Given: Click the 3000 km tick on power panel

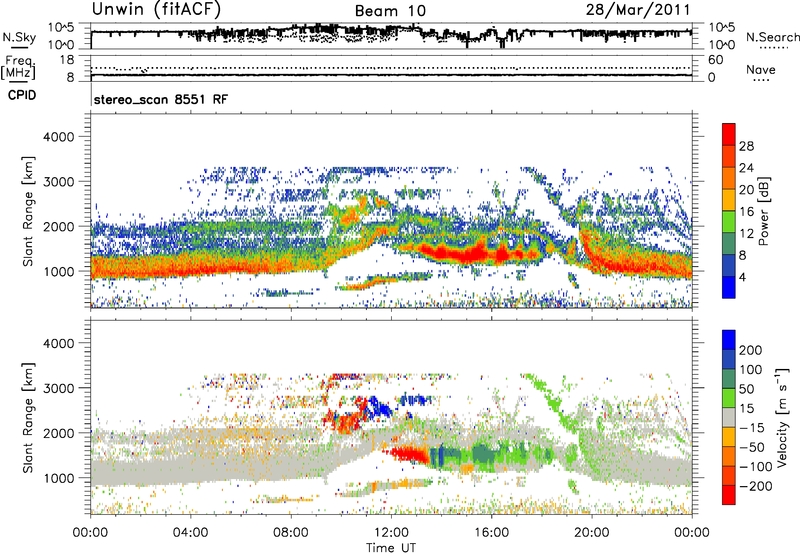Looking at the screenshot, I should click(59, 182).
